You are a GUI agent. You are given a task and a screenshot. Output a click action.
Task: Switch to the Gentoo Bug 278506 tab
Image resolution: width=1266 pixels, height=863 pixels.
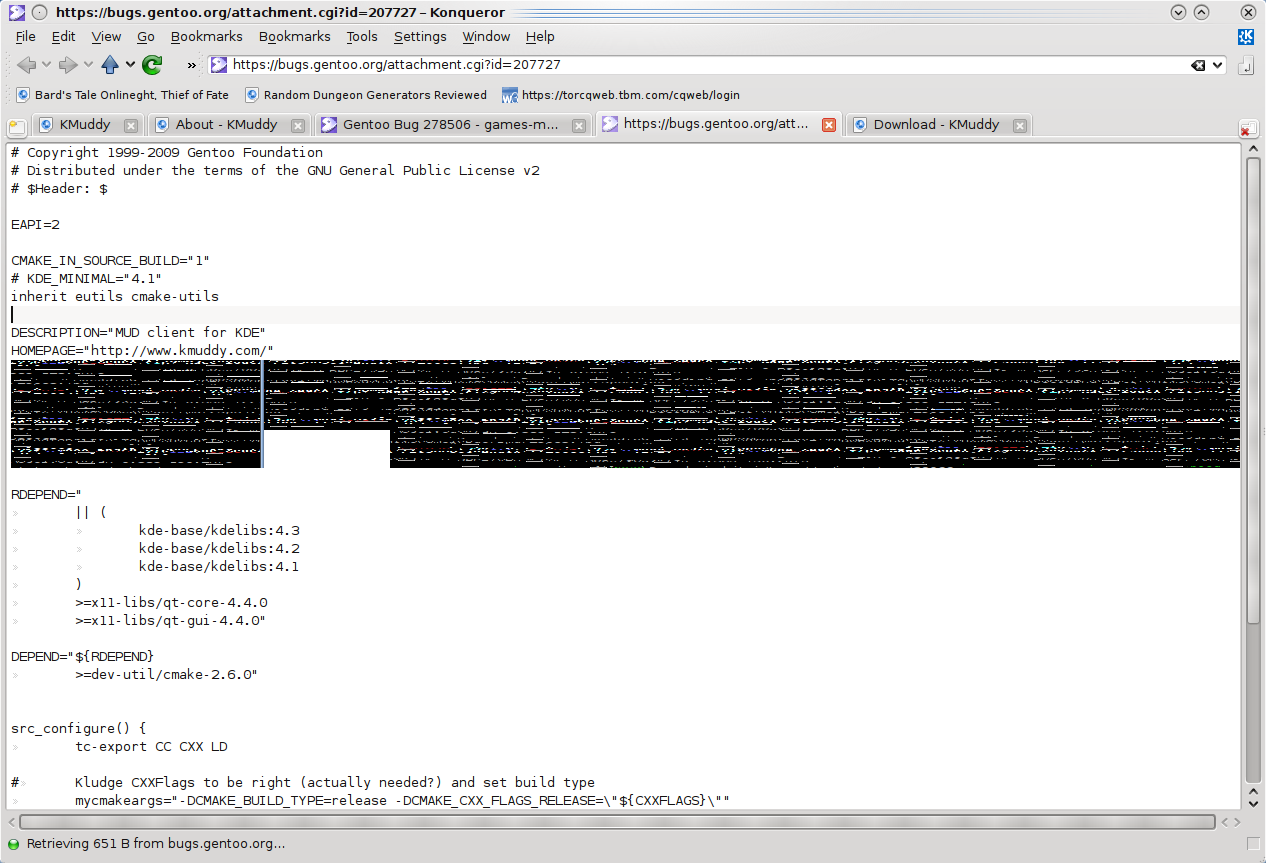pos(452,125)
